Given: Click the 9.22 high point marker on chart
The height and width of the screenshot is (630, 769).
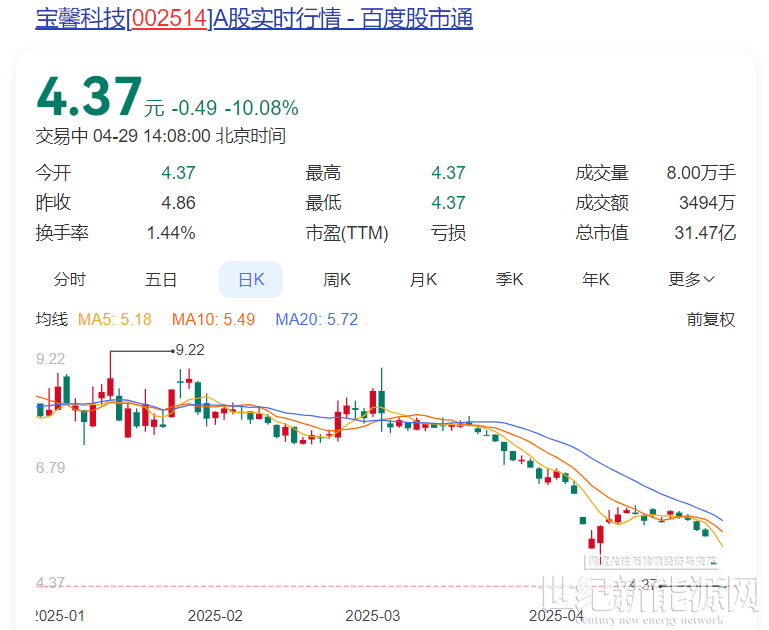Looking at the screenshot, I should point(190,350).
